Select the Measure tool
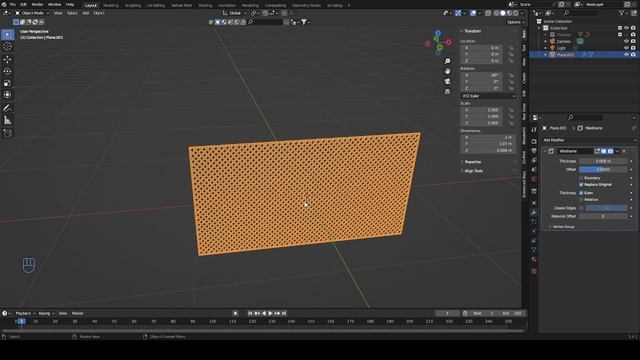 (x=7, y=120)
